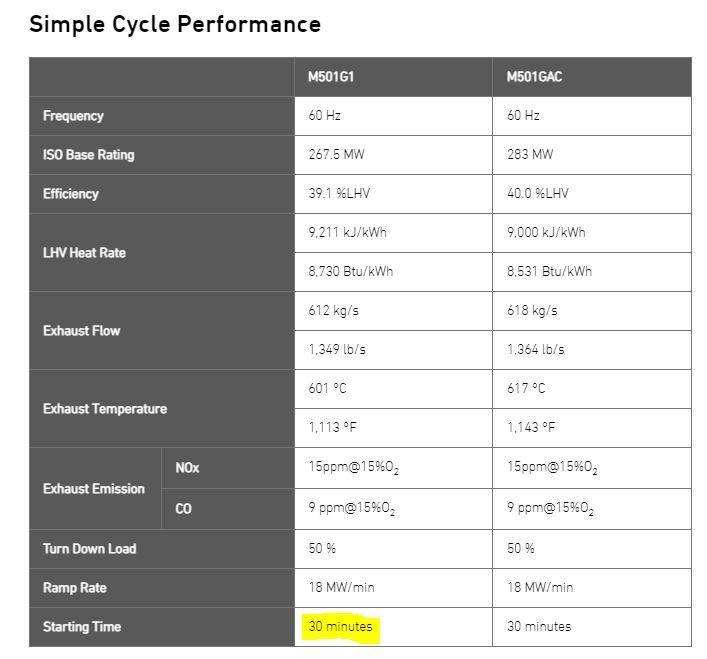Select the 267.5 MW value cell
This screenshot has width=707, height=659.
393,155
